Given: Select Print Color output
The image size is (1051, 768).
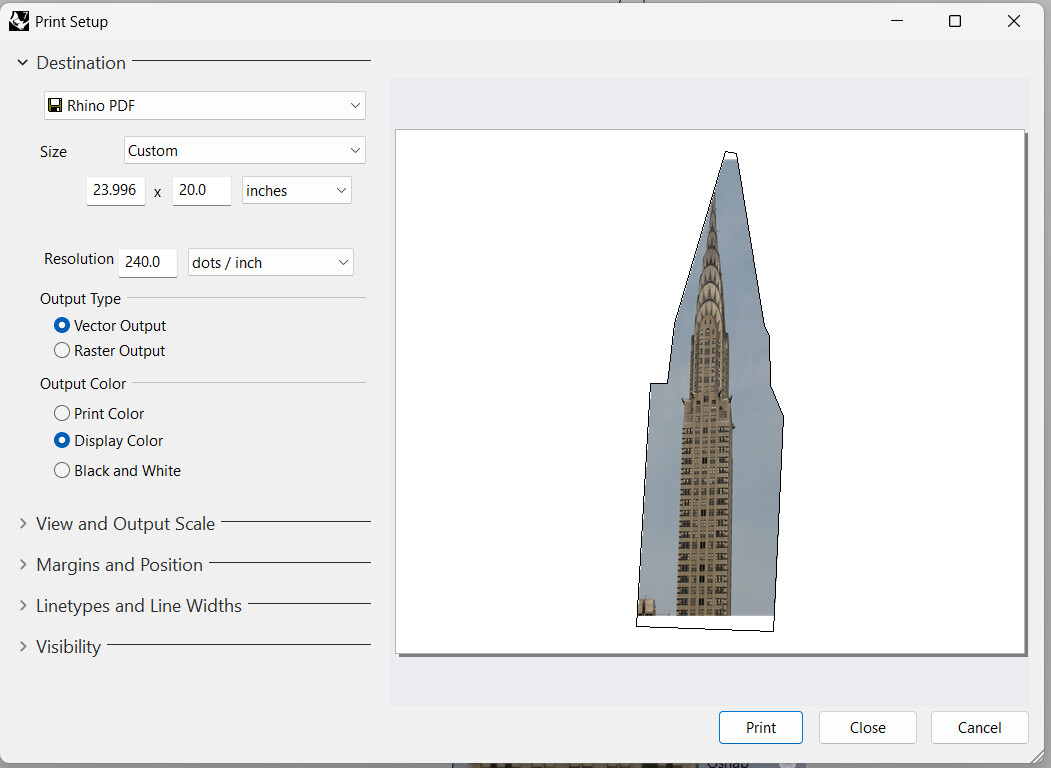Looking at the screenshot, I should [x=61, y=413].
